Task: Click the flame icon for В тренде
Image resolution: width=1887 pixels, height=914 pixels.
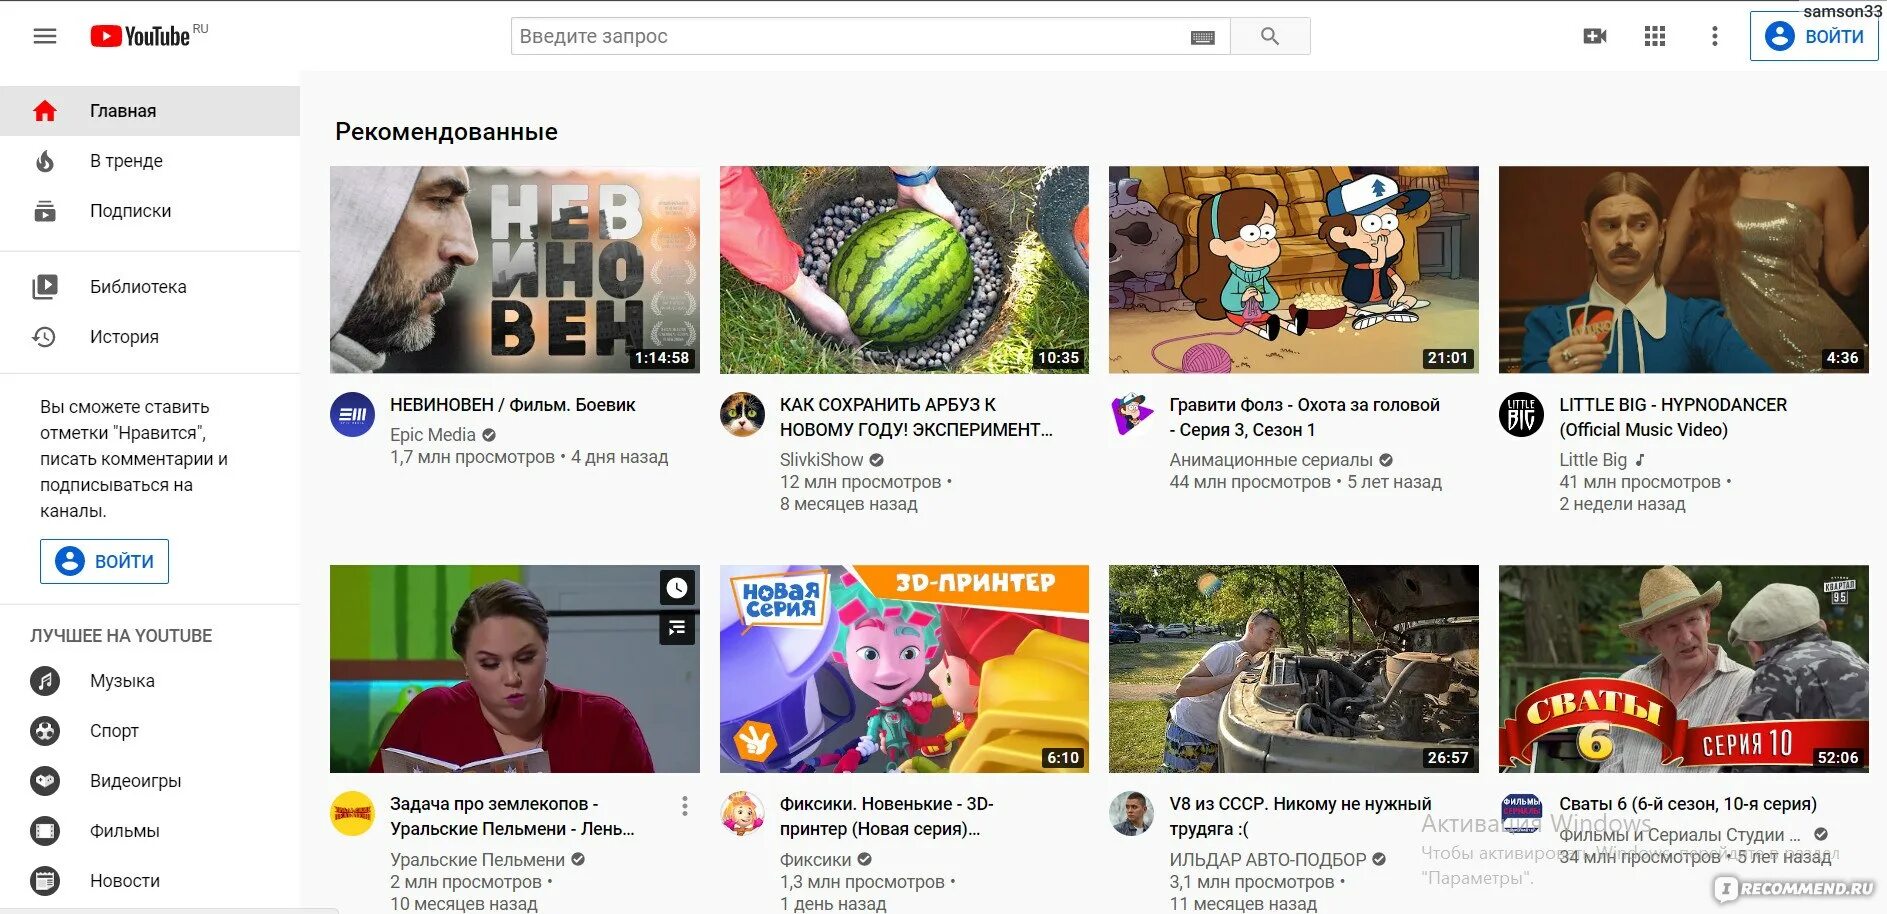Action: point(45,161)
